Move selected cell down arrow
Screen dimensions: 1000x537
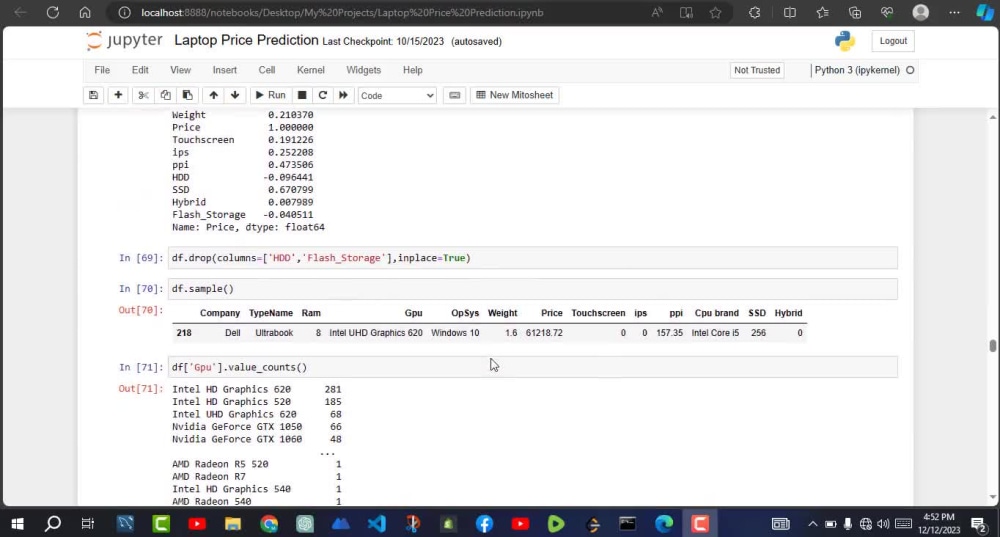tap(235, 95)
